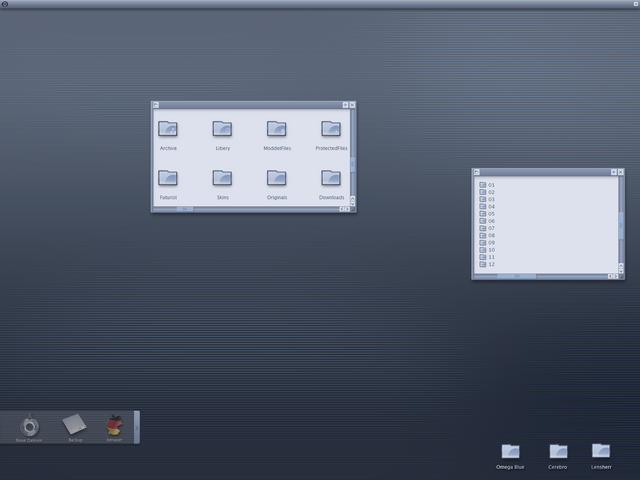
Task: Click list window's horizontal scrollbar thumb
Action: (x=516, y=276)
